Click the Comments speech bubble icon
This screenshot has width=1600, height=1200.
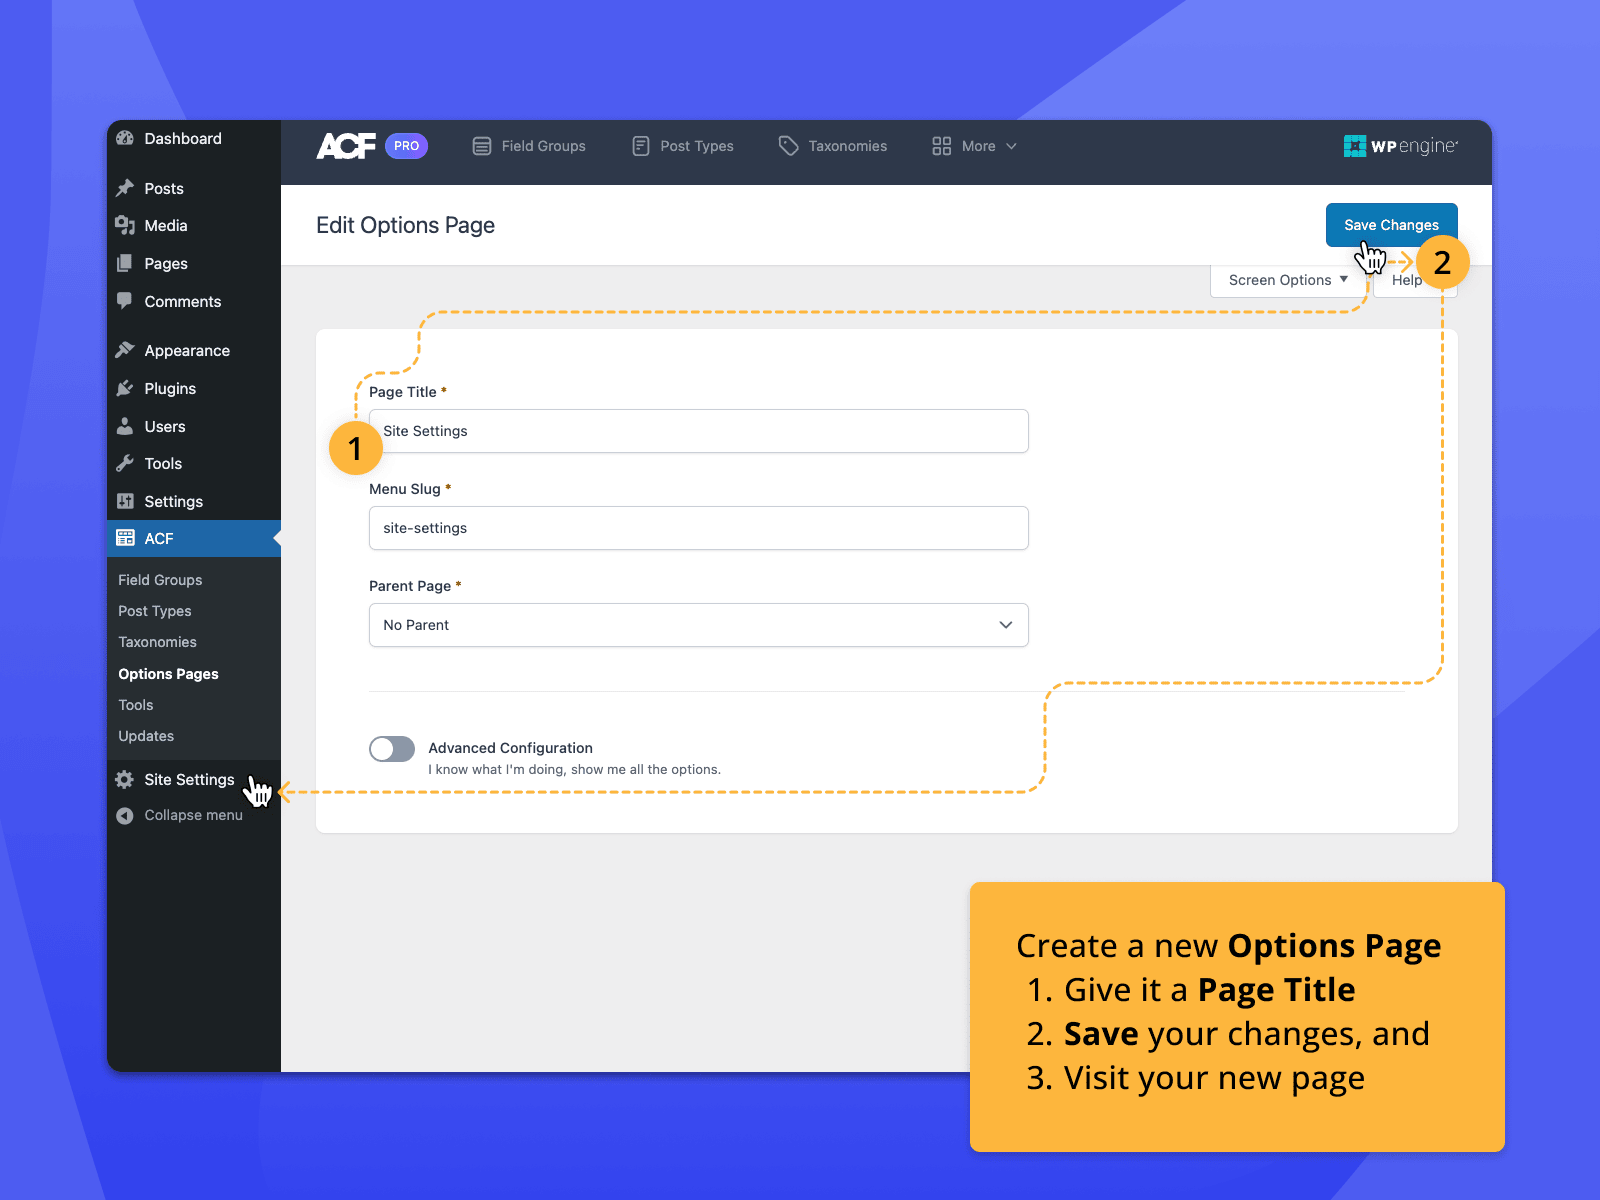125,301
